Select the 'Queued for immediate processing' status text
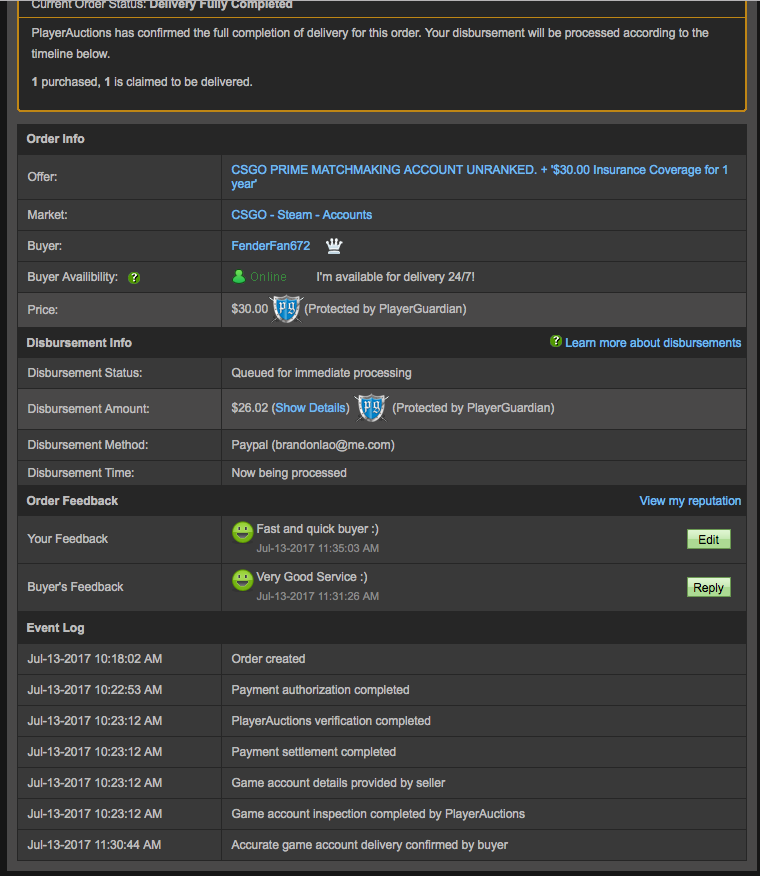The image size is (760, 876). click(321, 373)
